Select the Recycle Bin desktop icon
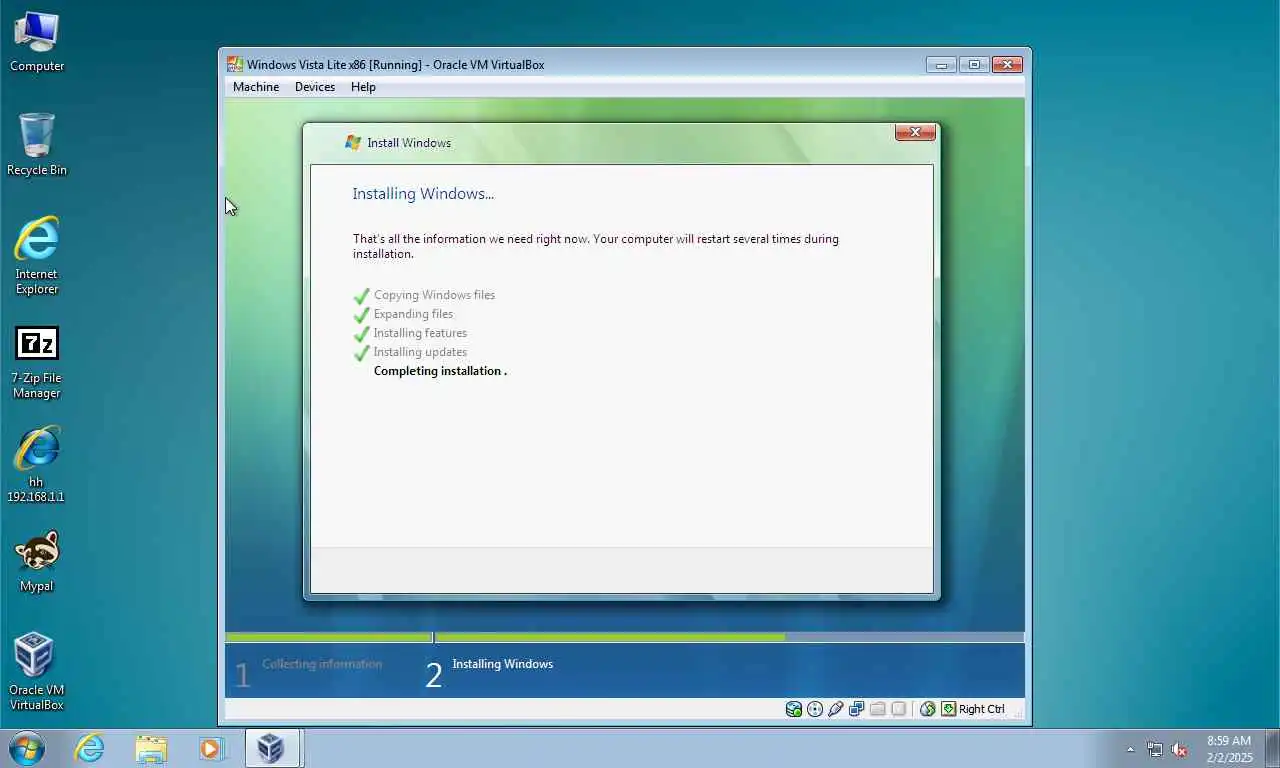 click(x=37, y=145)
